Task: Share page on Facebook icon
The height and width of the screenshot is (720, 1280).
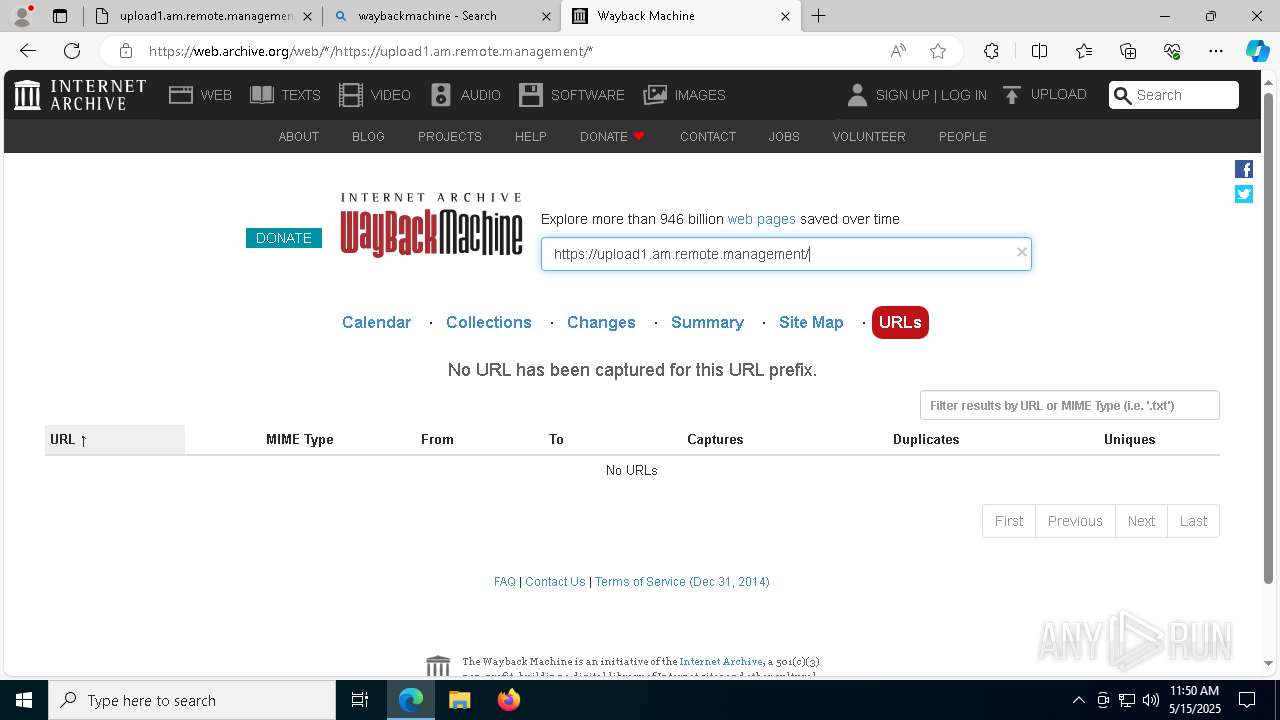Action: (x=1244, y=169)
